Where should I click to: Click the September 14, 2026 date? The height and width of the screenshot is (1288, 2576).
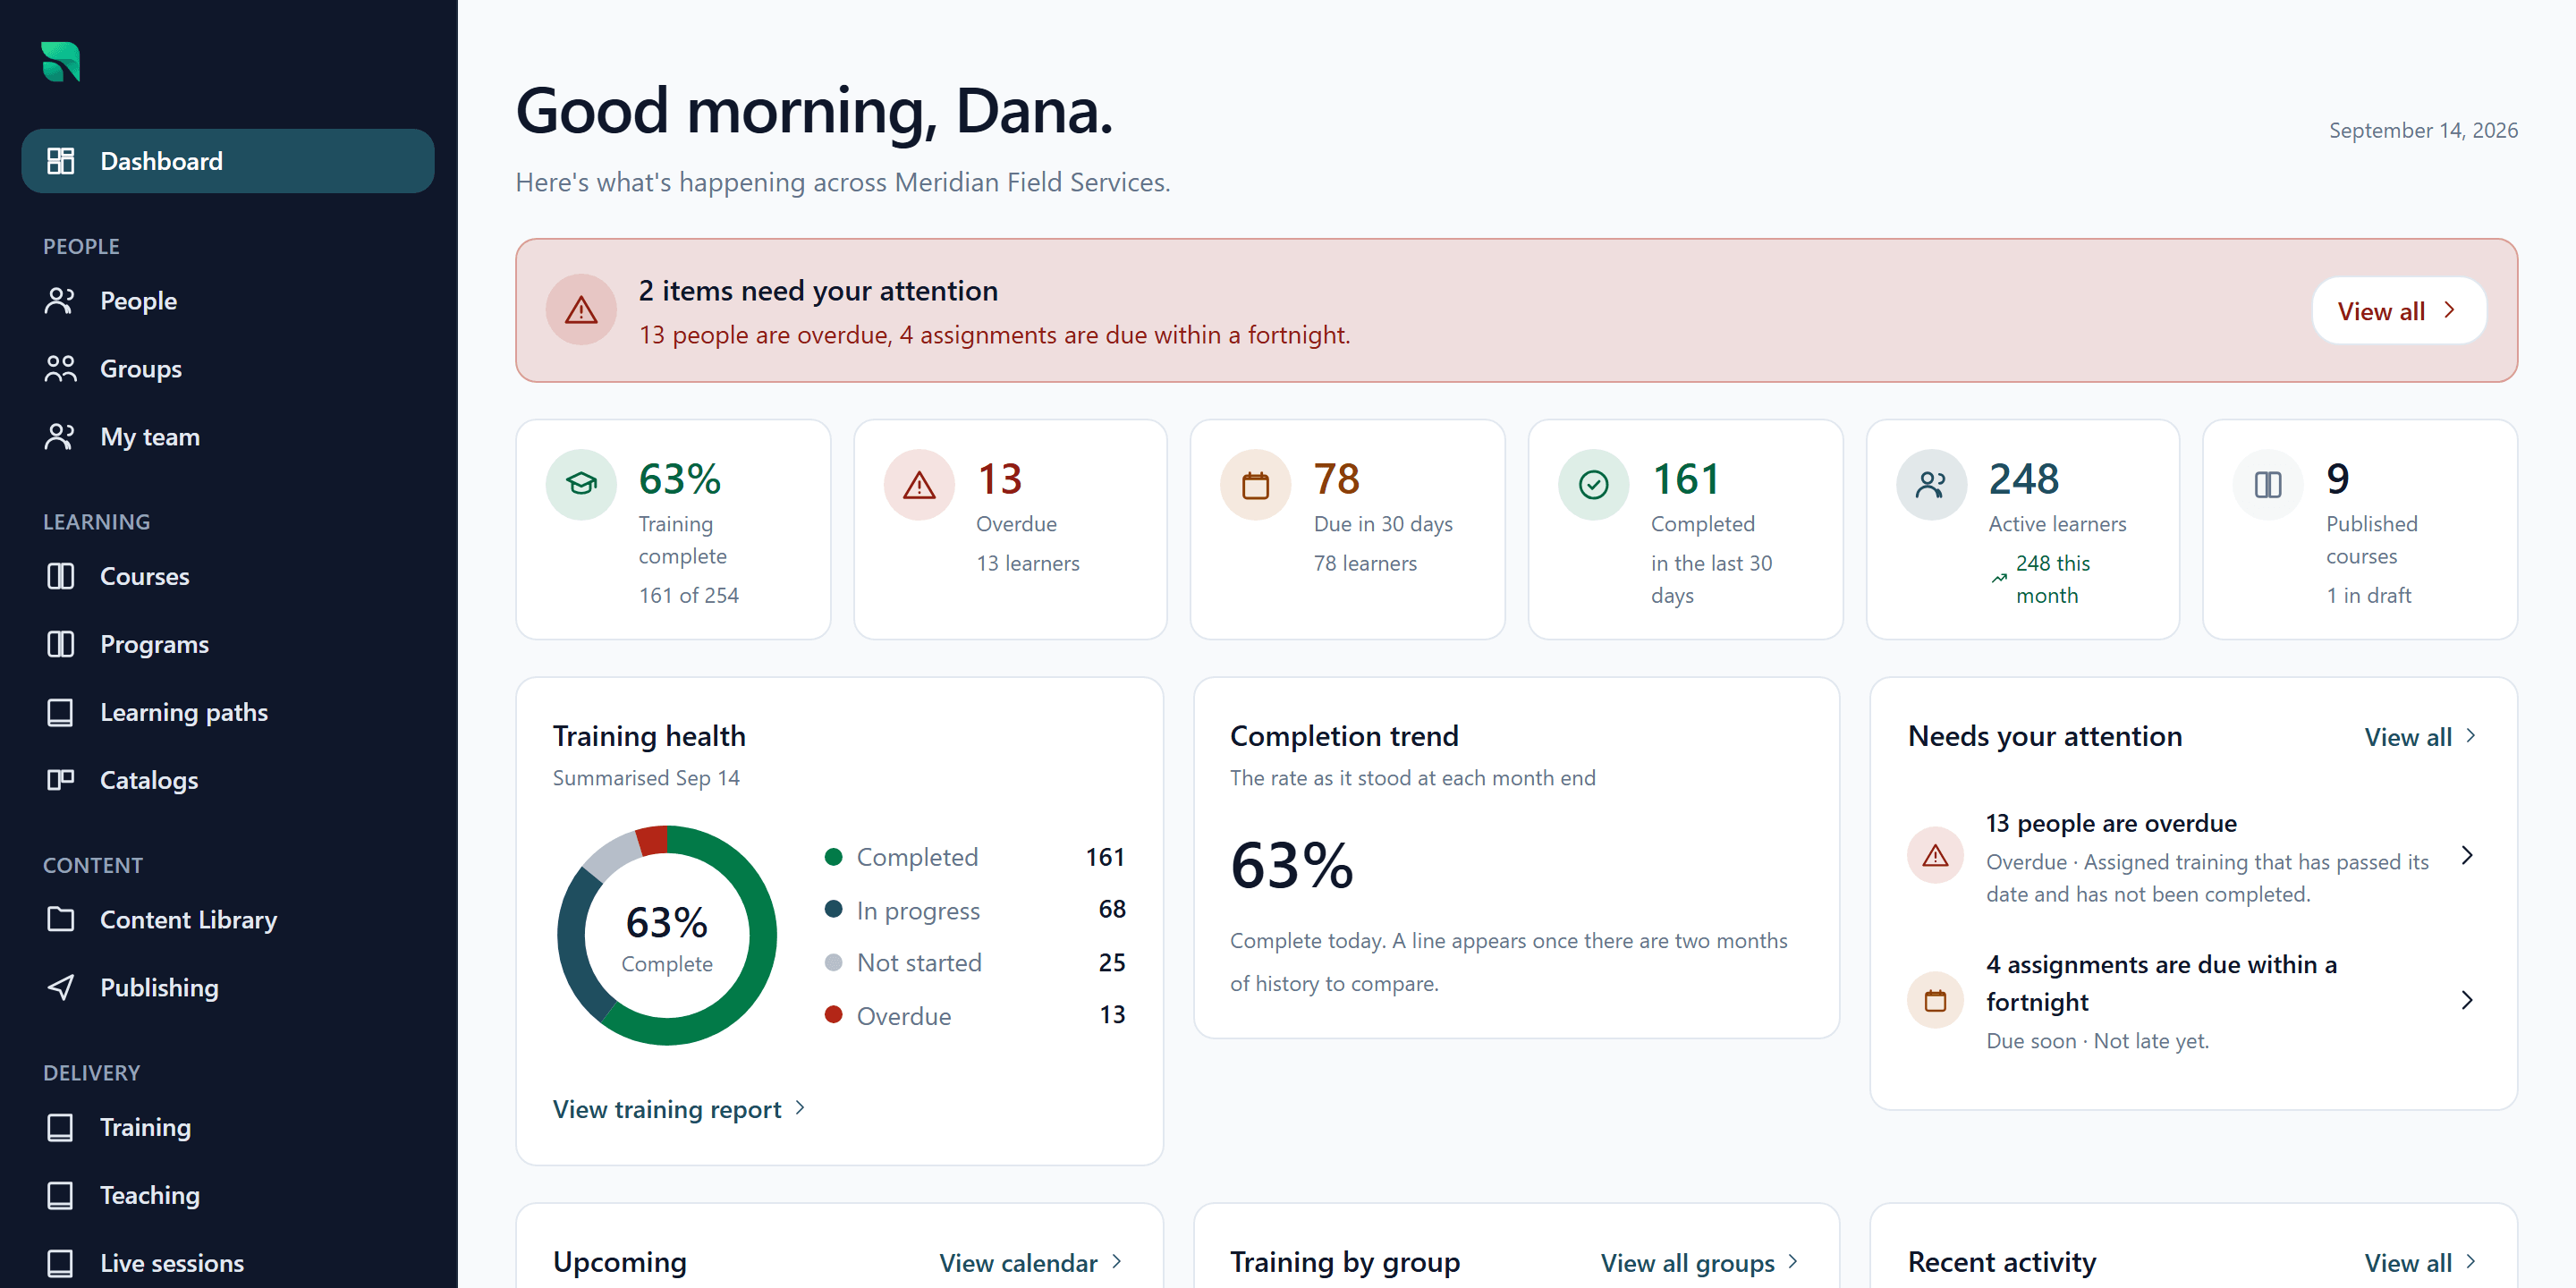pos(2423,130)
